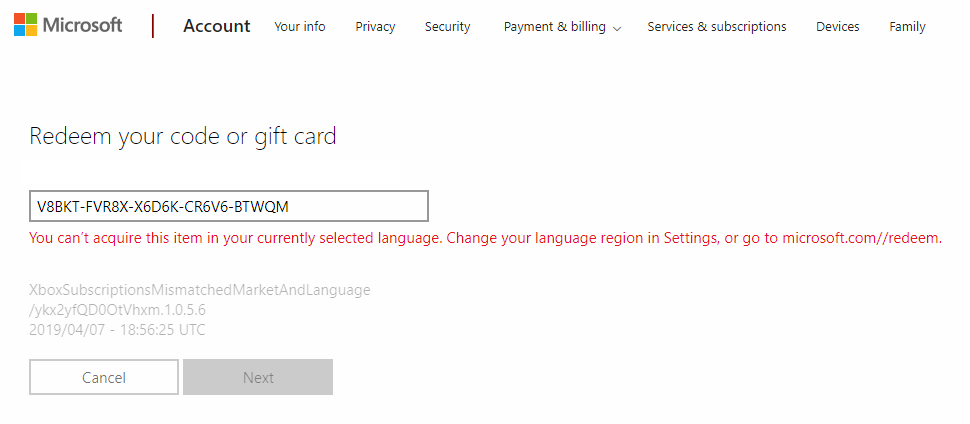This screenshot has width=970, height=424.
Task: Click the 2019/04/07 UTC timestamp text
Action: click(x=117, y=330)
